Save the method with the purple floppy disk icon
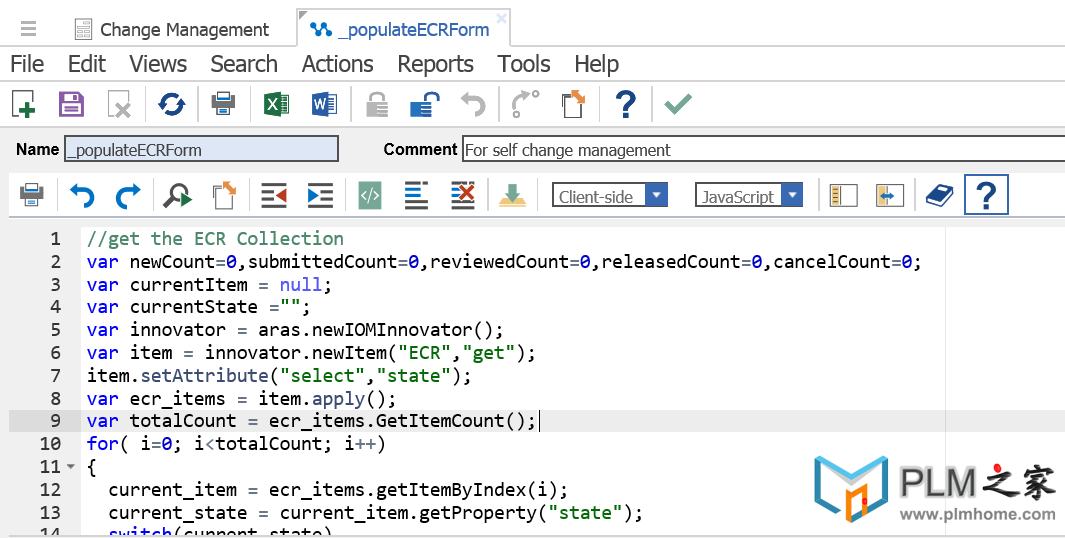The image size is (1065, 538). pos(71,104)
